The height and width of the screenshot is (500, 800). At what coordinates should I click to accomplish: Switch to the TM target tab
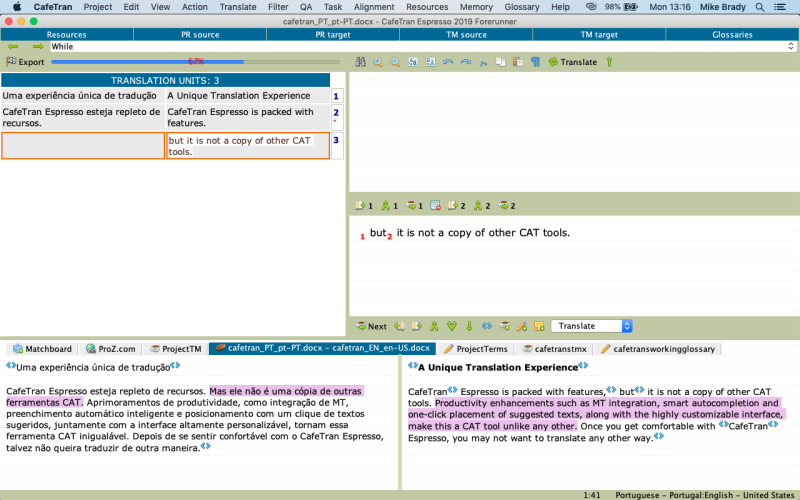pos(599,35)
